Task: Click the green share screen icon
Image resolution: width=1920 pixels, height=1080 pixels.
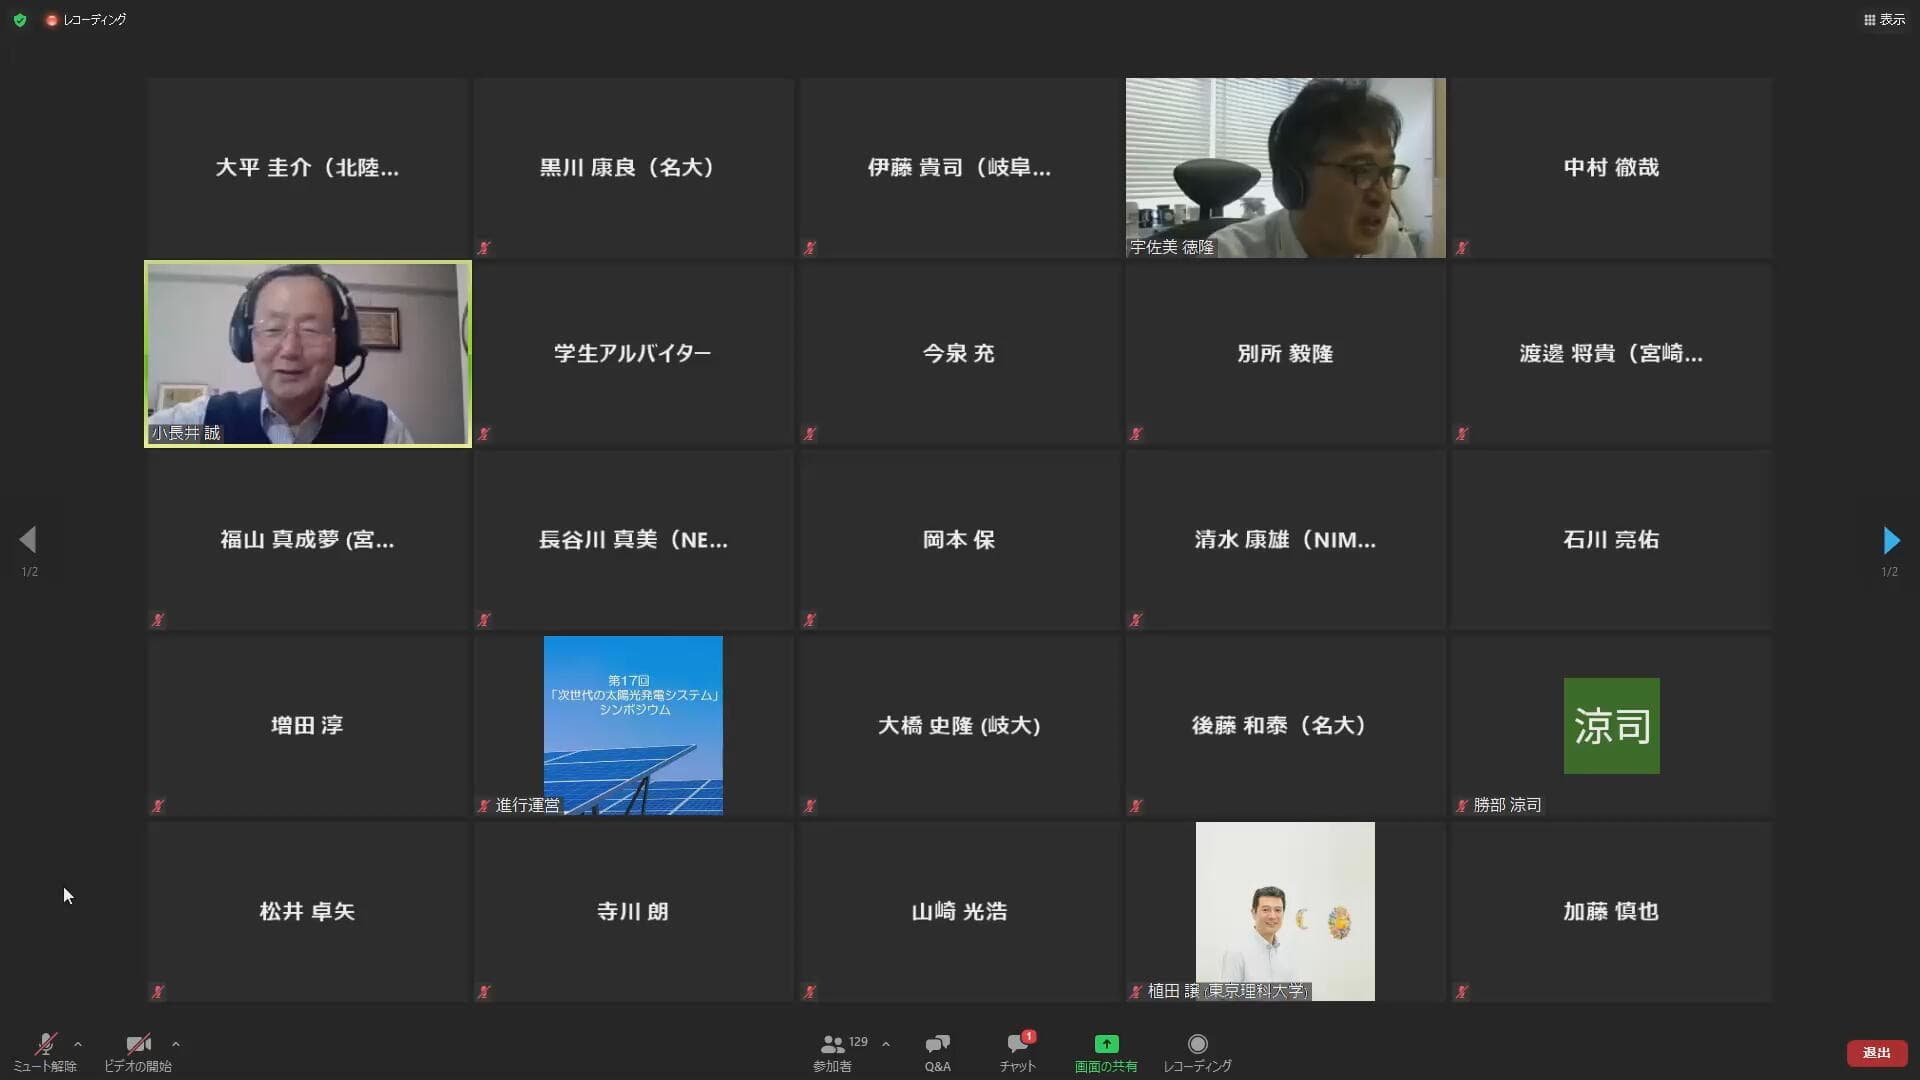Action: point(1106,1044)
